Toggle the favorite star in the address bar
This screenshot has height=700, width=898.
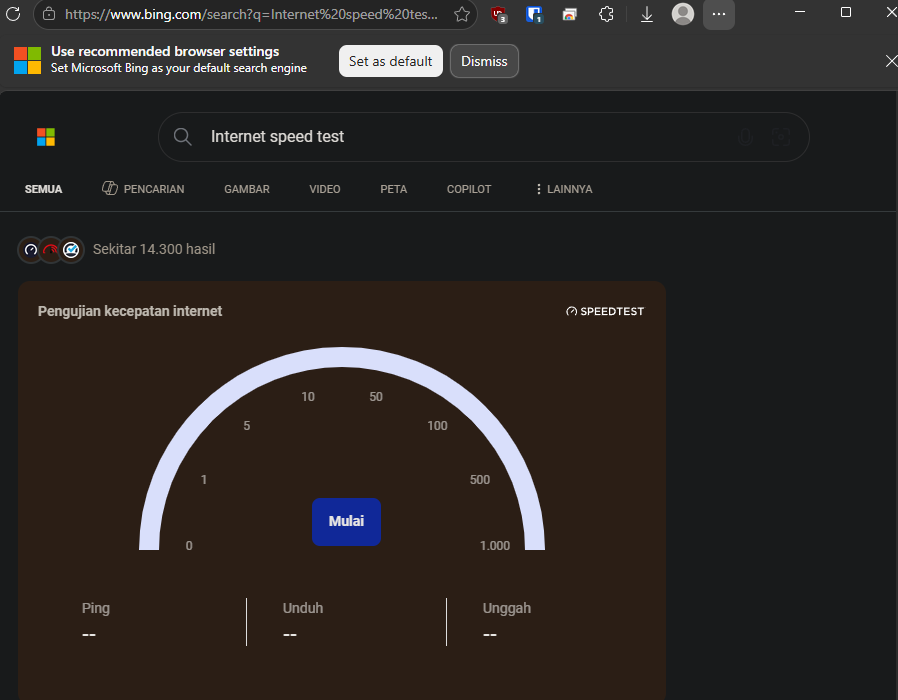pyautogui.click(x=461, y=14)
